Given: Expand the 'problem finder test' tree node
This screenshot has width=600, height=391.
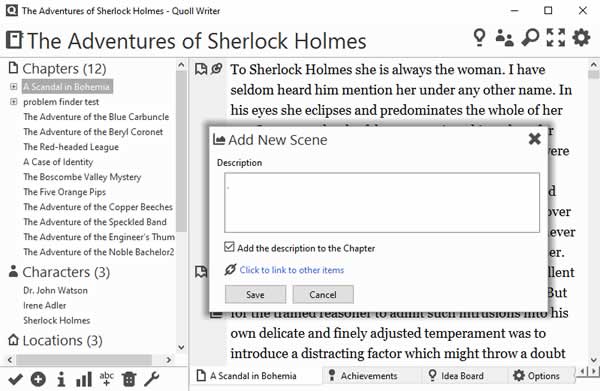Looking at the screenshot, I should [x=13, y=102].
